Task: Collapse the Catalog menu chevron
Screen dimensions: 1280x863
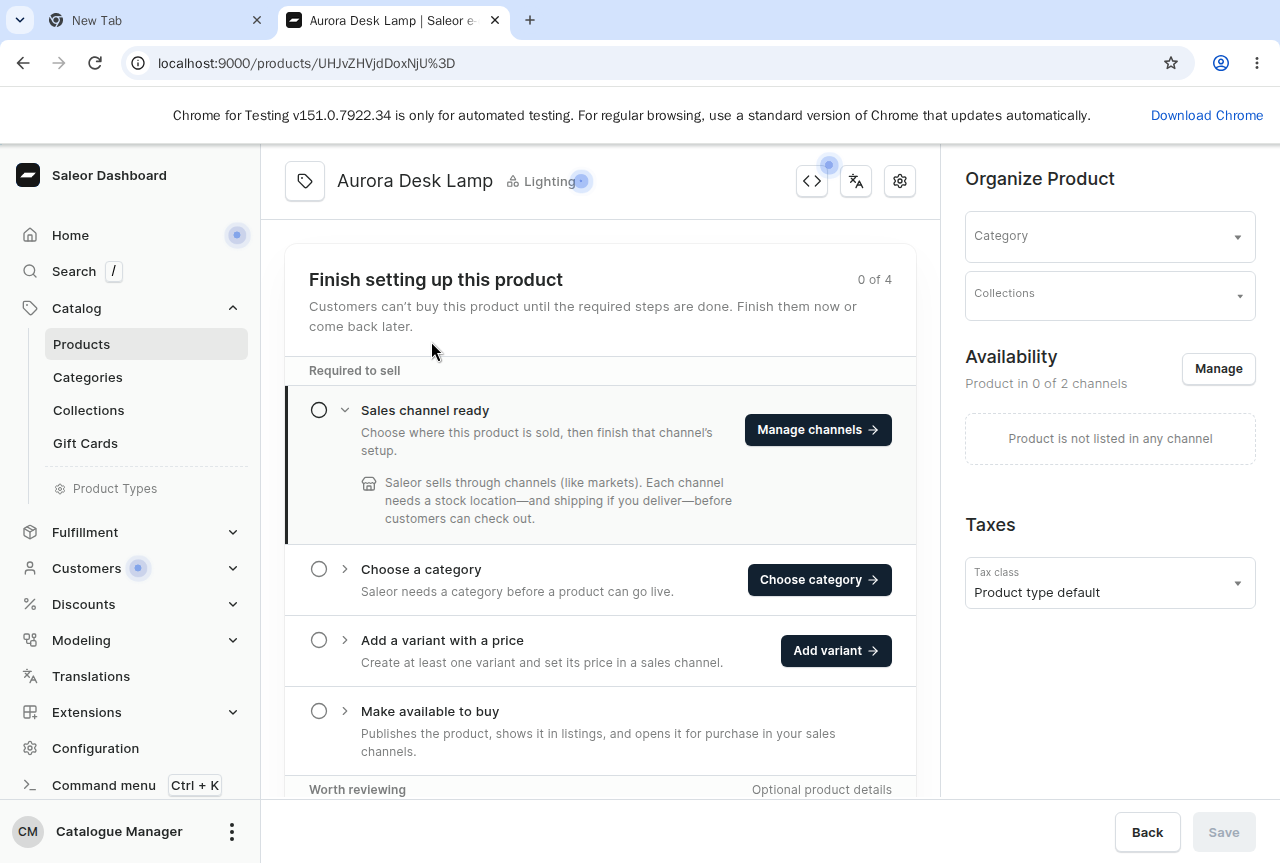Action: [x=233, y=308]
